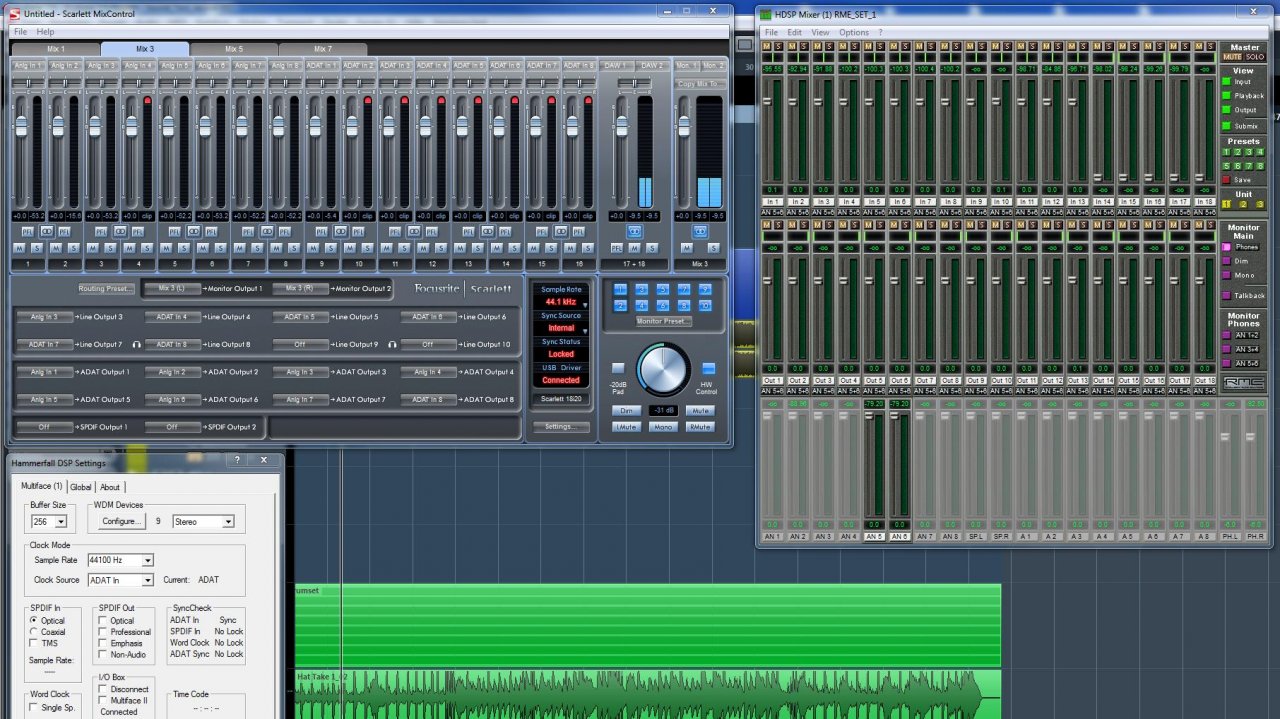The image size is (1280, 719).
Task: Select Coaxial SPDIF In radio button
Action: [34, 632]
